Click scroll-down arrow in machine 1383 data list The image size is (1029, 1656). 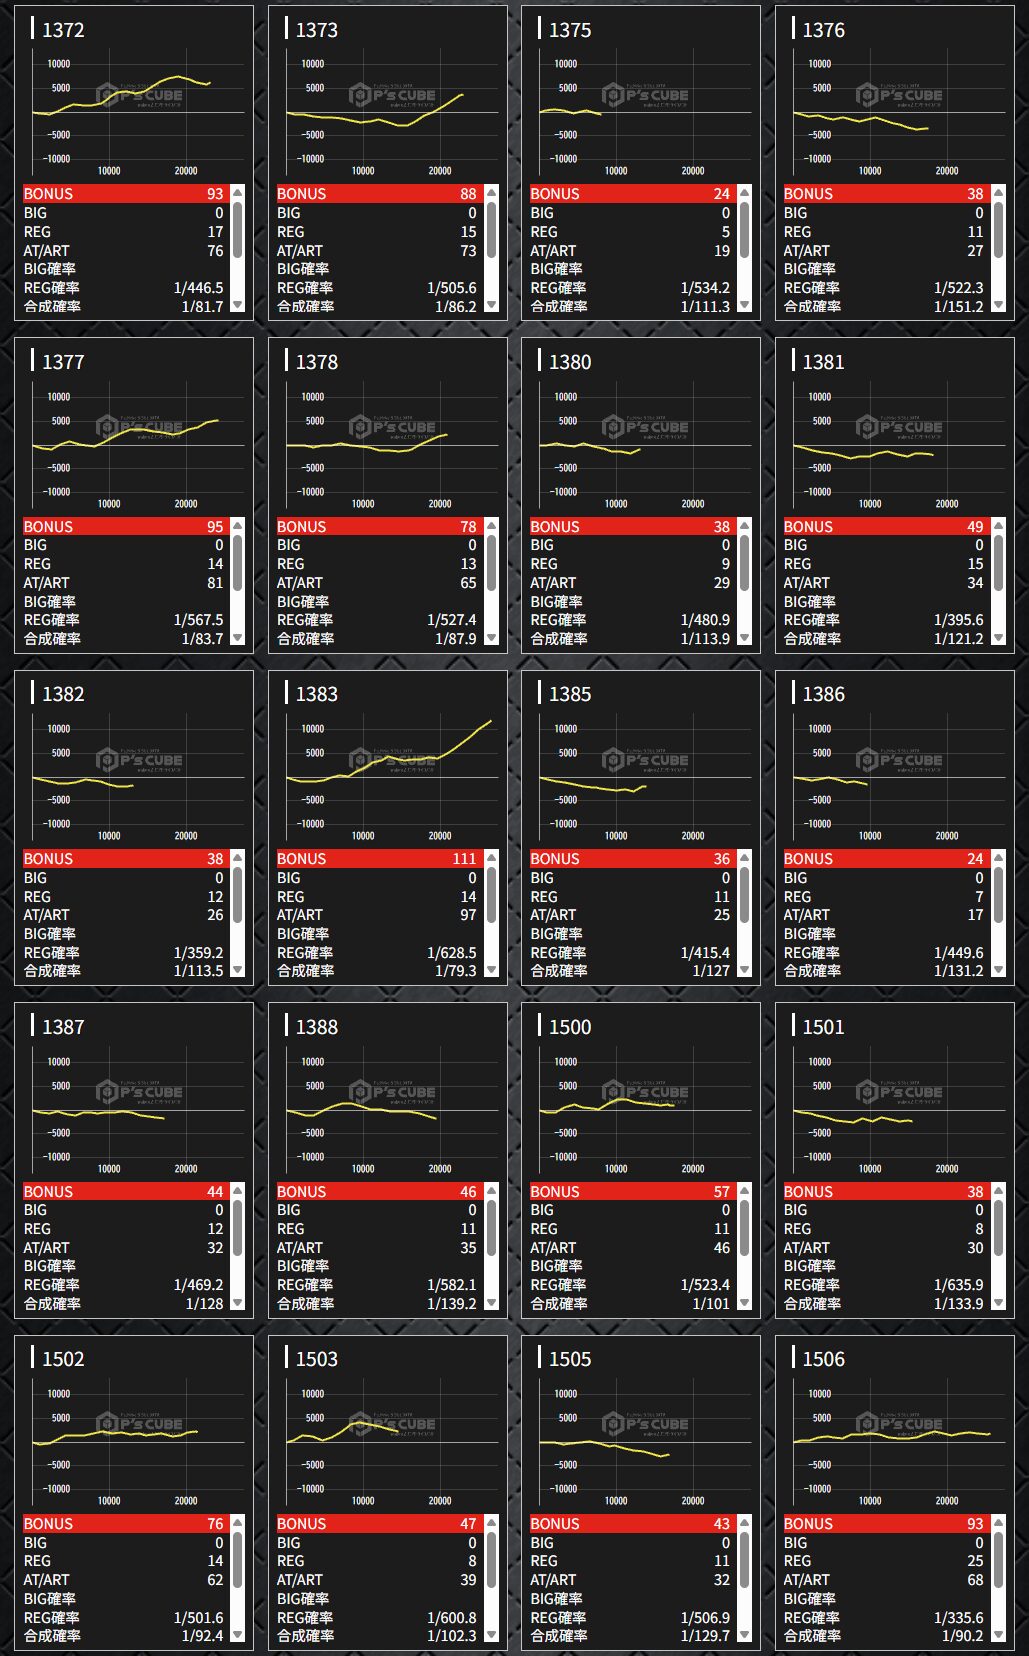[x=491, y=970]
